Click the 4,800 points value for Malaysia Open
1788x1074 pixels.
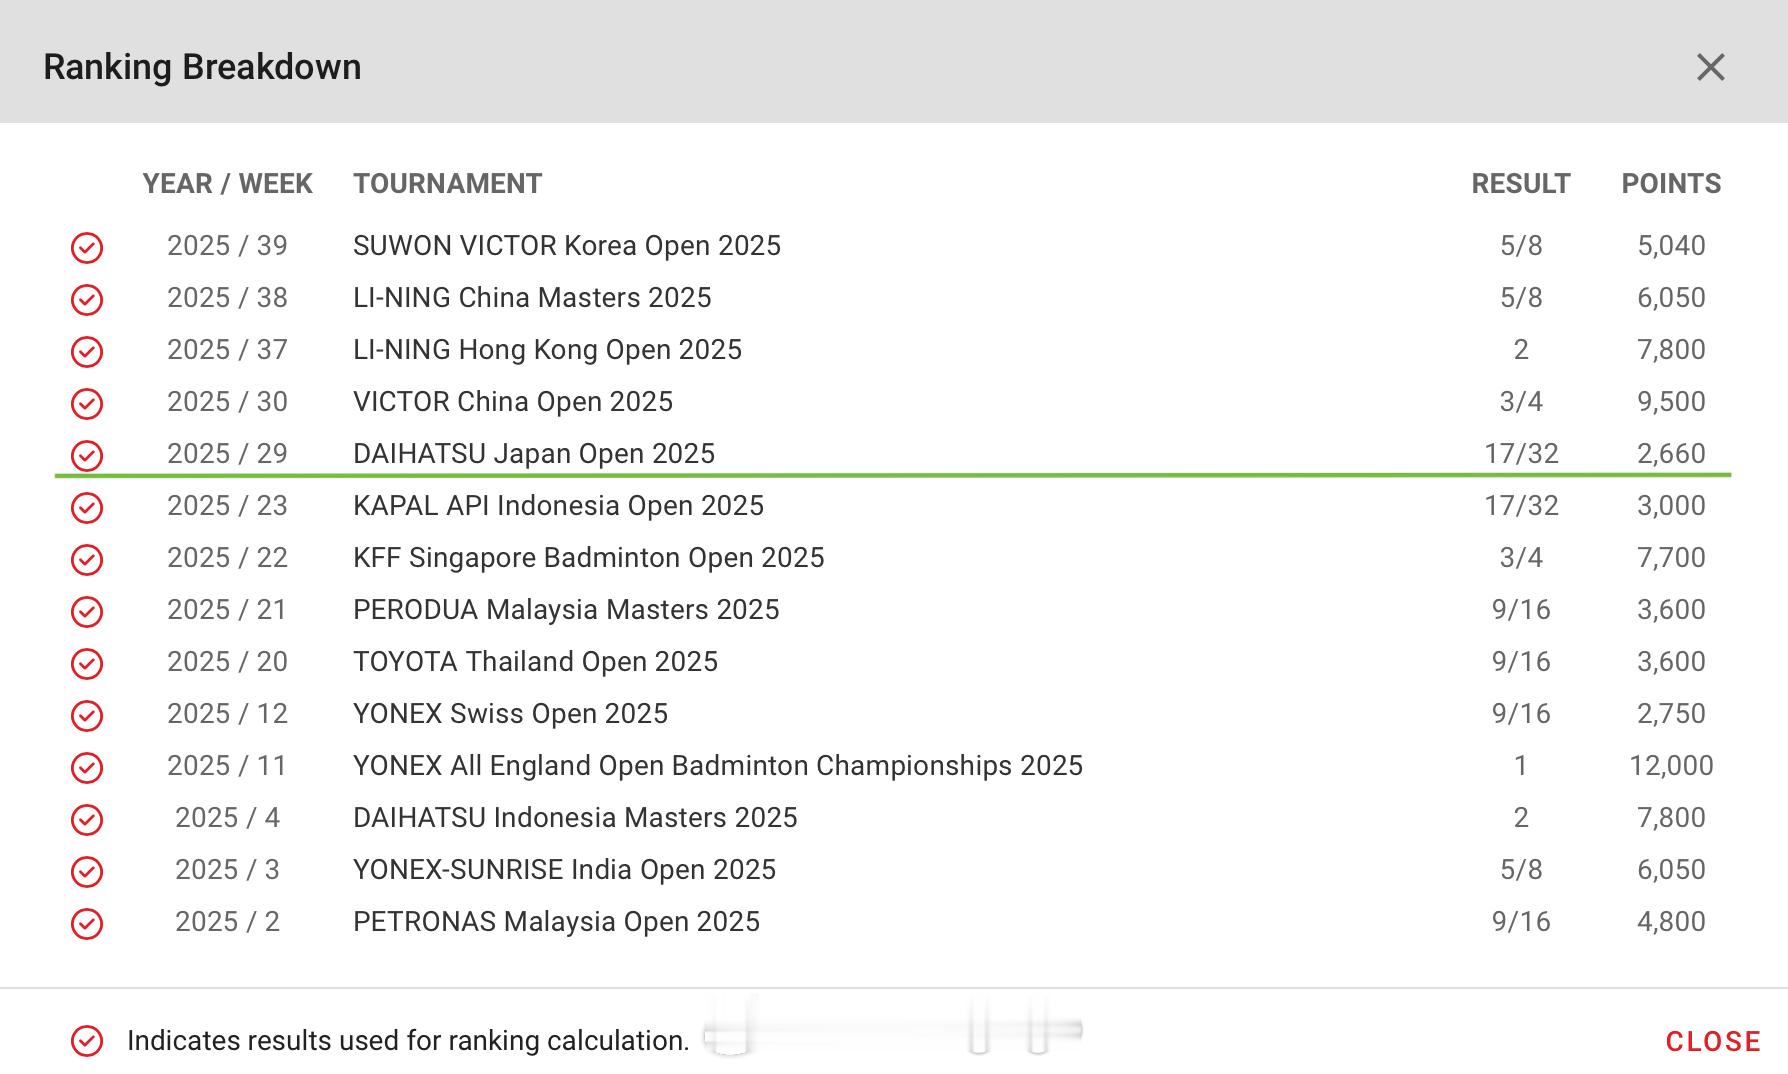[1671, 922]
